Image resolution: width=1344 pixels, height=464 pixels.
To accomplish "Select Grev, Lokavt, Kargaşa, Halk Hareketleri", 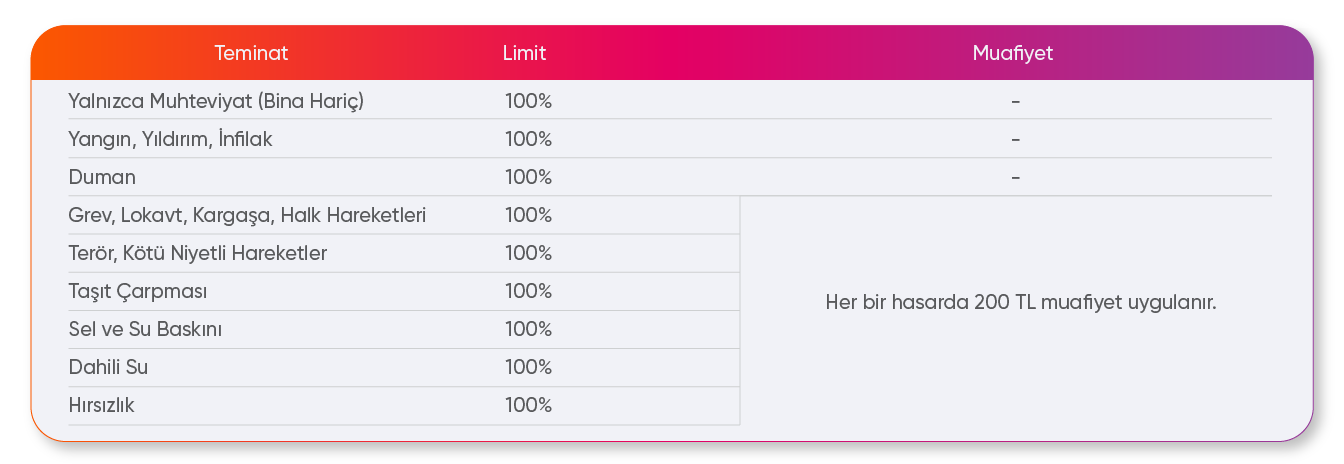I will point(247,215).
